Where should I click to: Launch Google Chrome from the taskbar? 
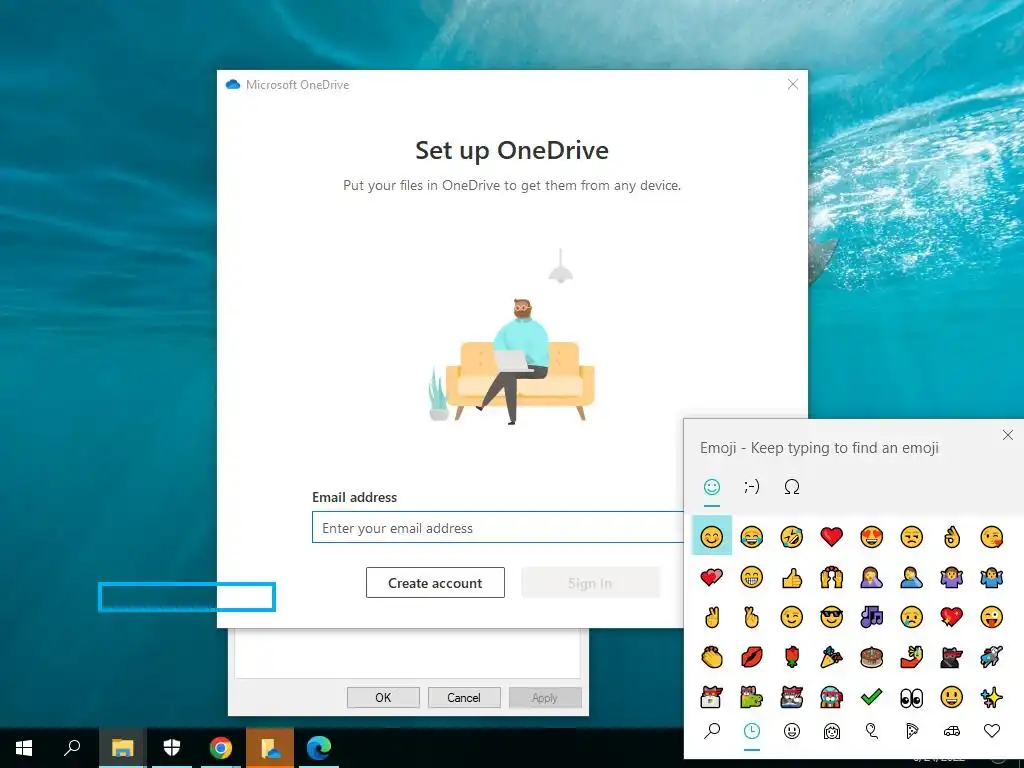coord(221,748)
